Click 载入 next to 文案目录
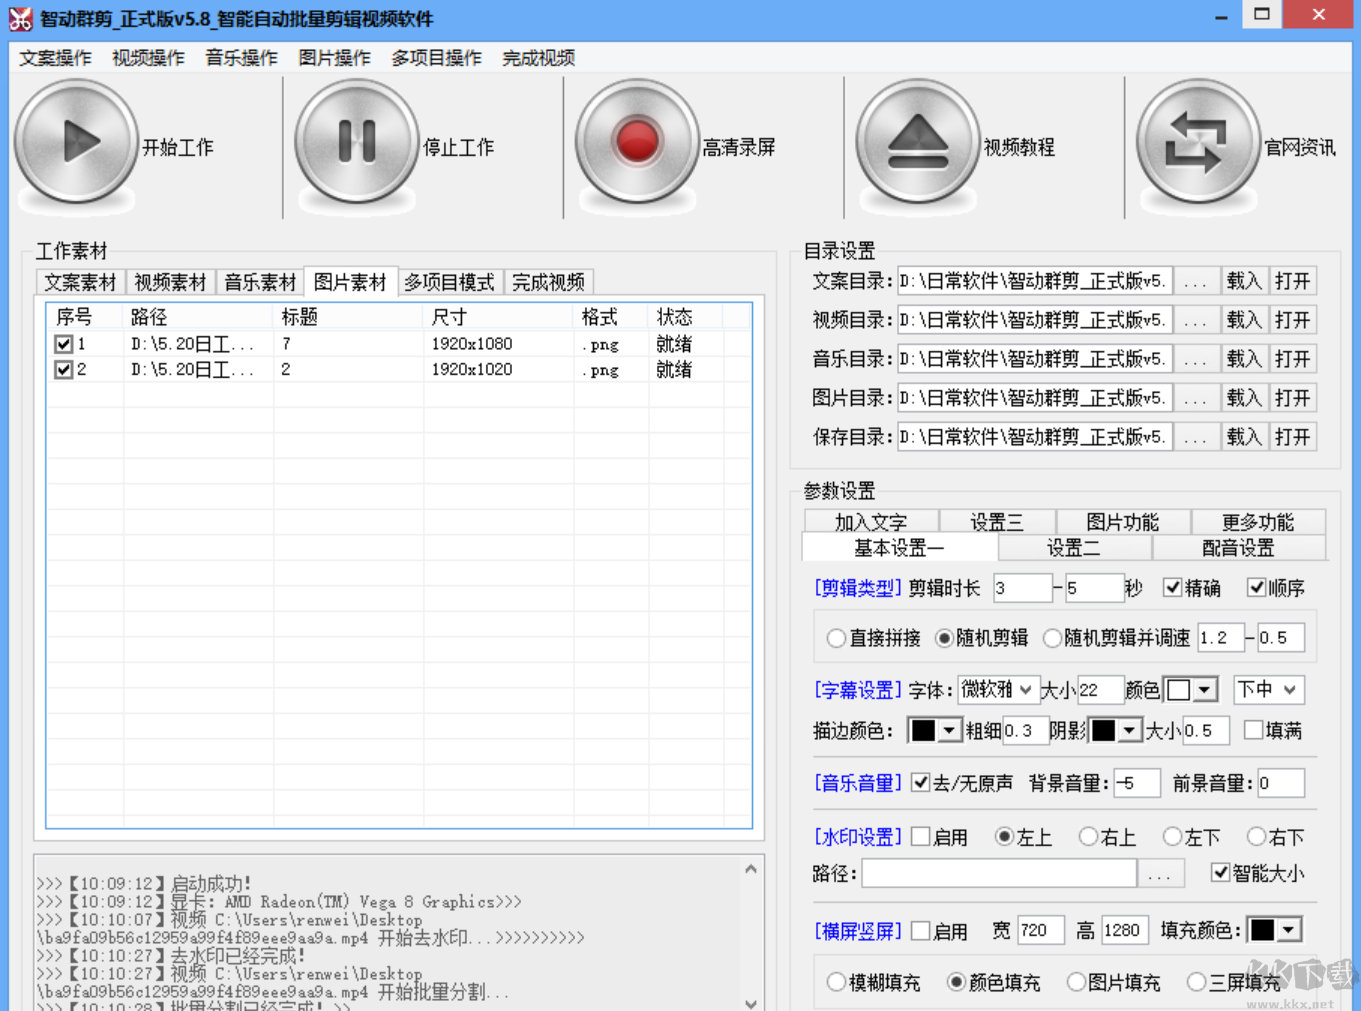The width and height of the screenshot is (1361, 1011). point(1243,281)
